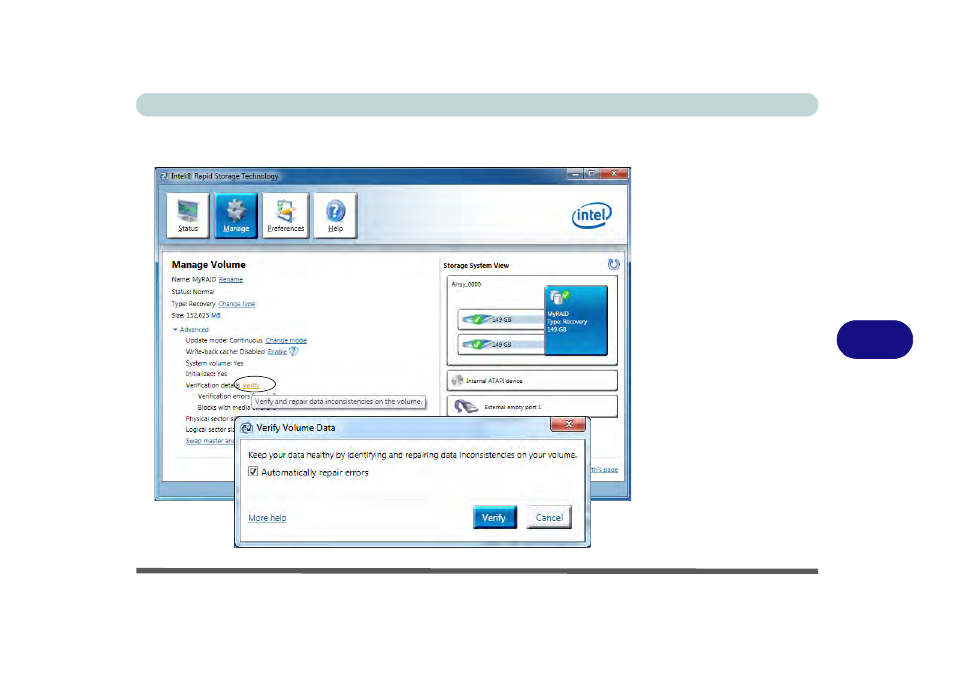
Task: Click the Rename link for MyRAID
Action: point(231,279)
